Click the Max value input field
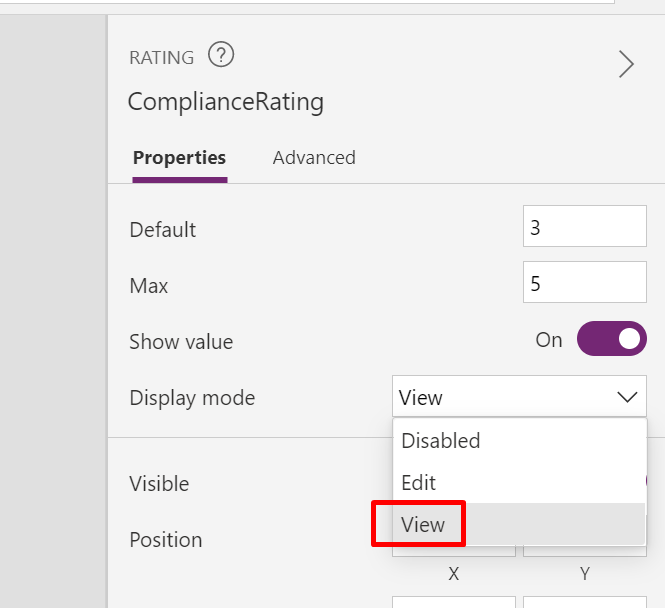The height and width of the screenshot is (608, 665). (584, 282)
